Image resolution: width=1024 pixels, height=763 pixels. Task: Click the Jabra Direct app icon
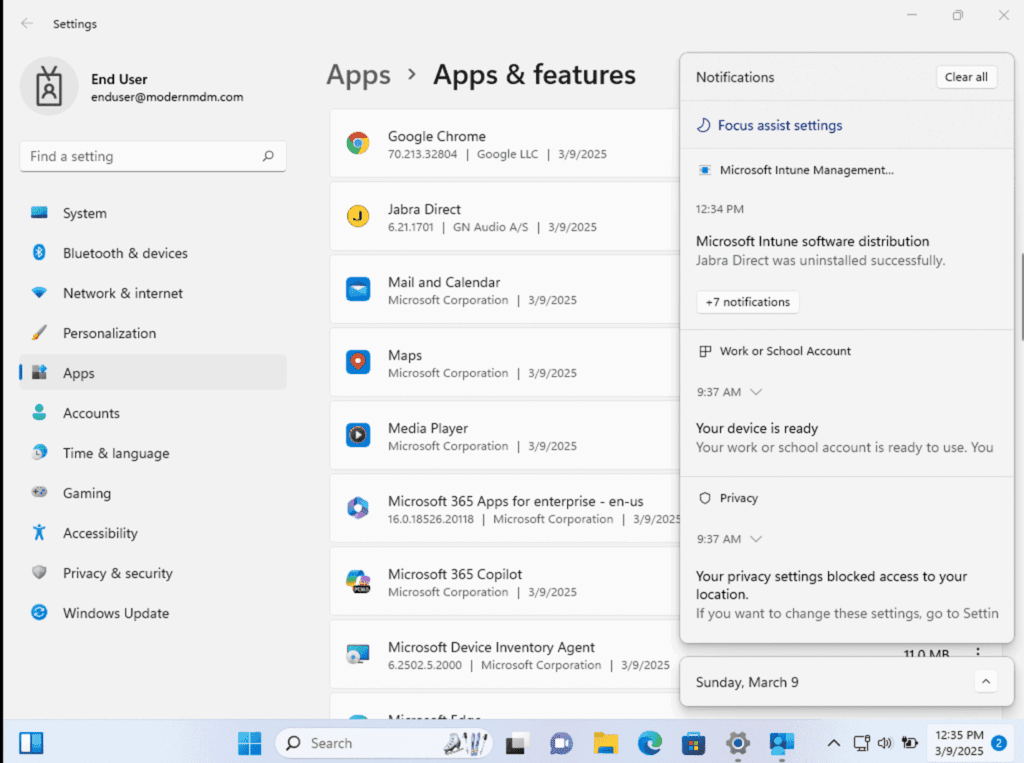[358, 217]
